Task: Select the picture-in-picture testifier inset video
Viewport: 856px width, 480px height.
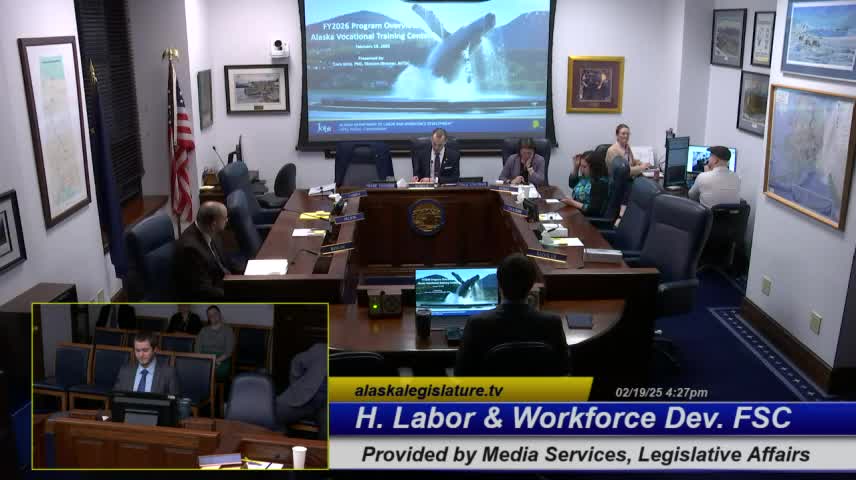Action: 181,386
